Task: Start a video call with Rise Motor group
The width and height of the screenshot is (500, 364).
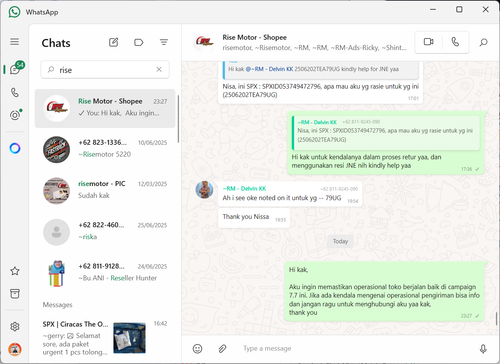Action: coord(428,42)
